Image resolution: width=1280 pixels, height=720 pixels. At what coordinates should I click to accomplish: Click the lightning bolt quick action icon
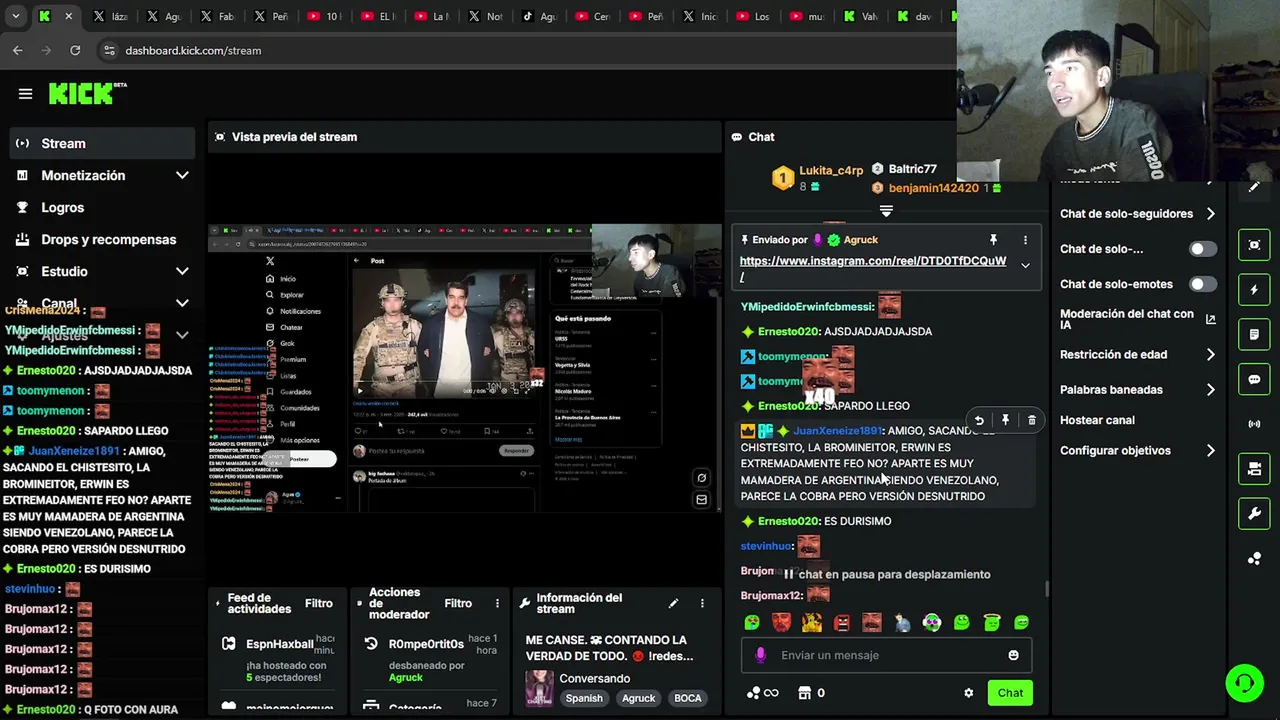(x=1254, y=290)
